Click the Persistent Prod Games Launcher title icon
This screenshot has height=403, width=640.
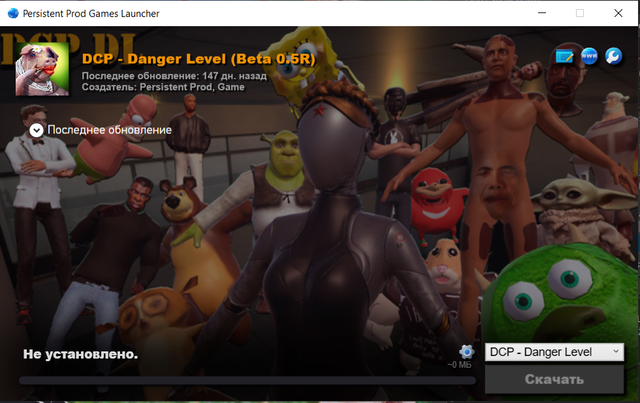click(x=13, y=13)
